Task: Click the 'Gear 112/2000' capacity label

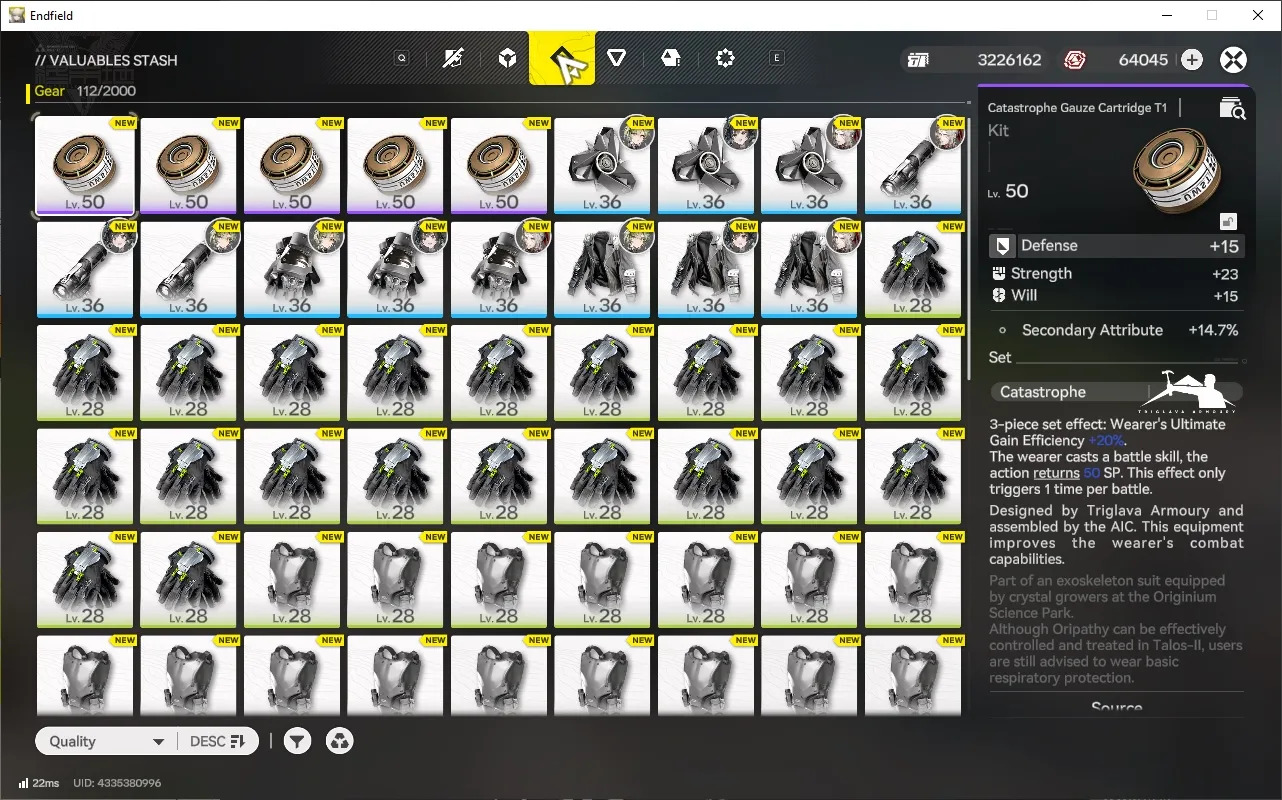Action: (x=85, y=91)
